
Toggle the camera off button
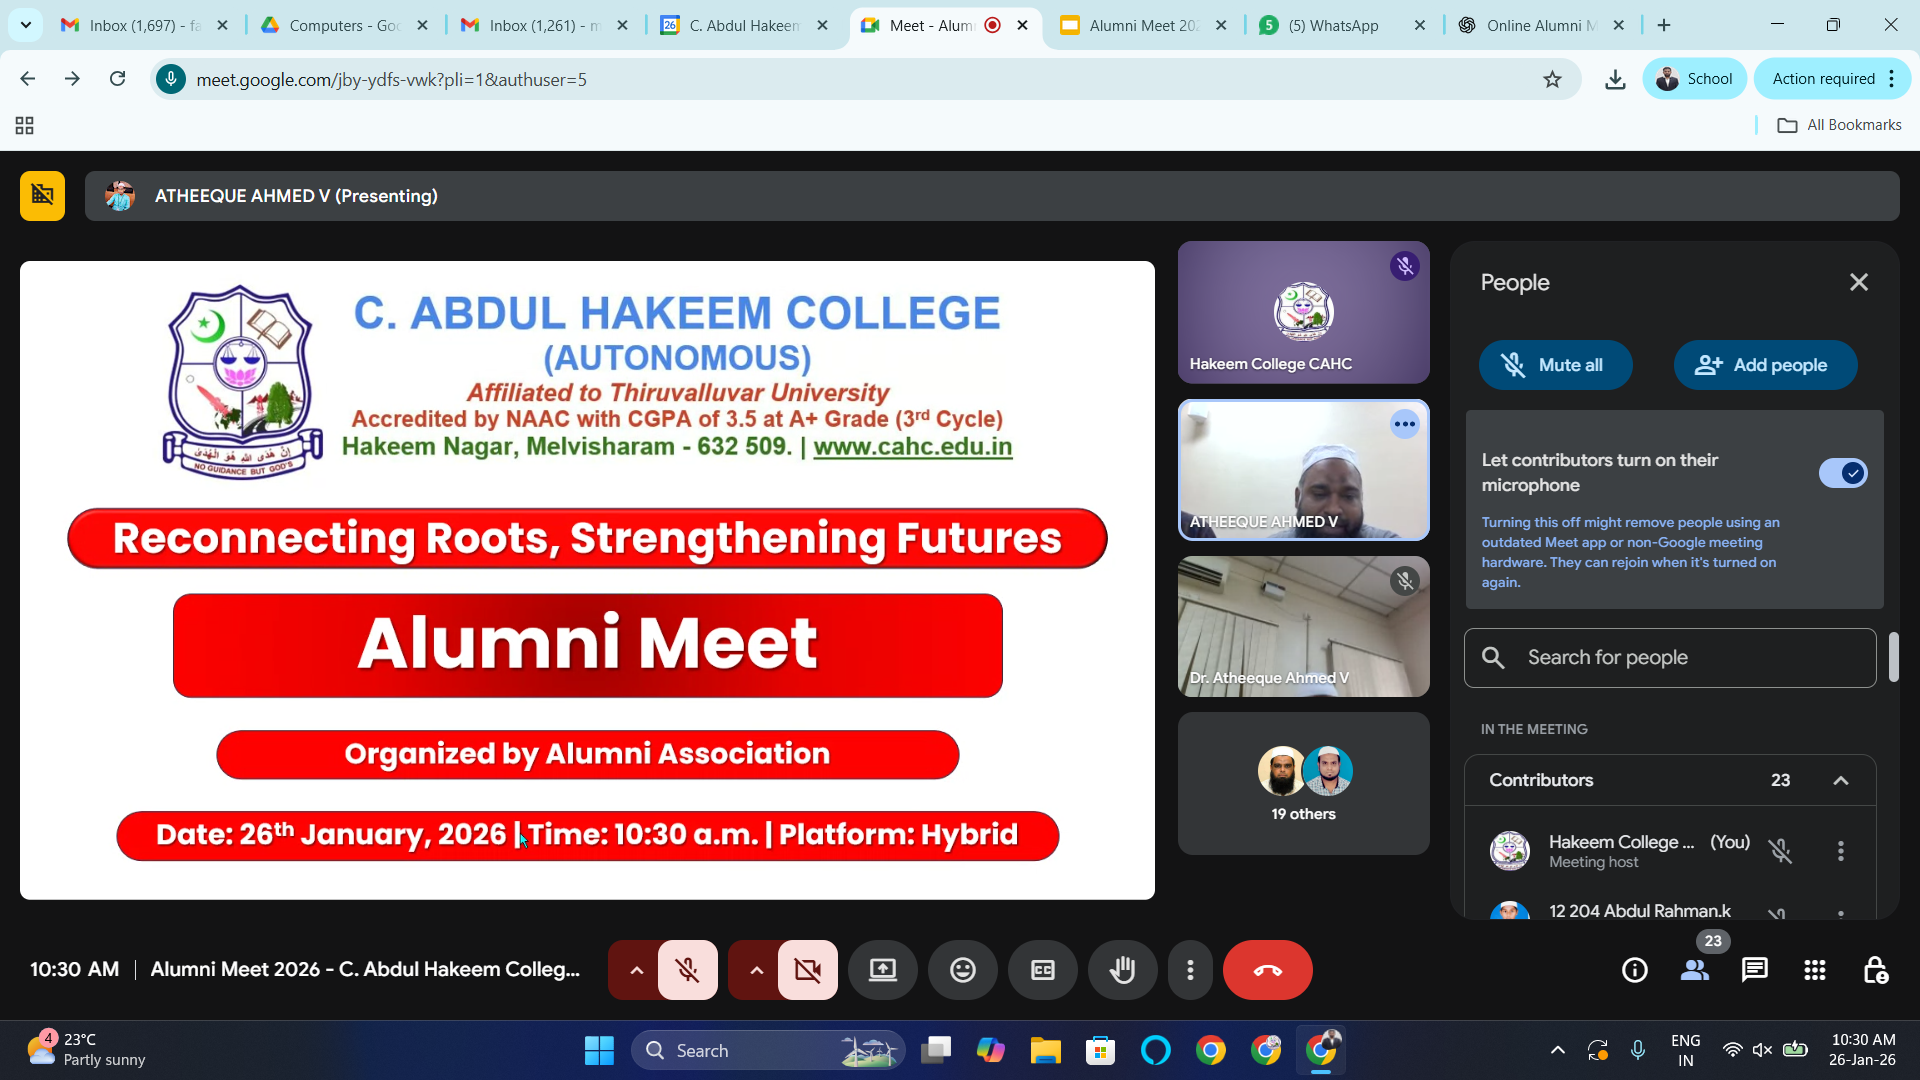pos(807,970)
